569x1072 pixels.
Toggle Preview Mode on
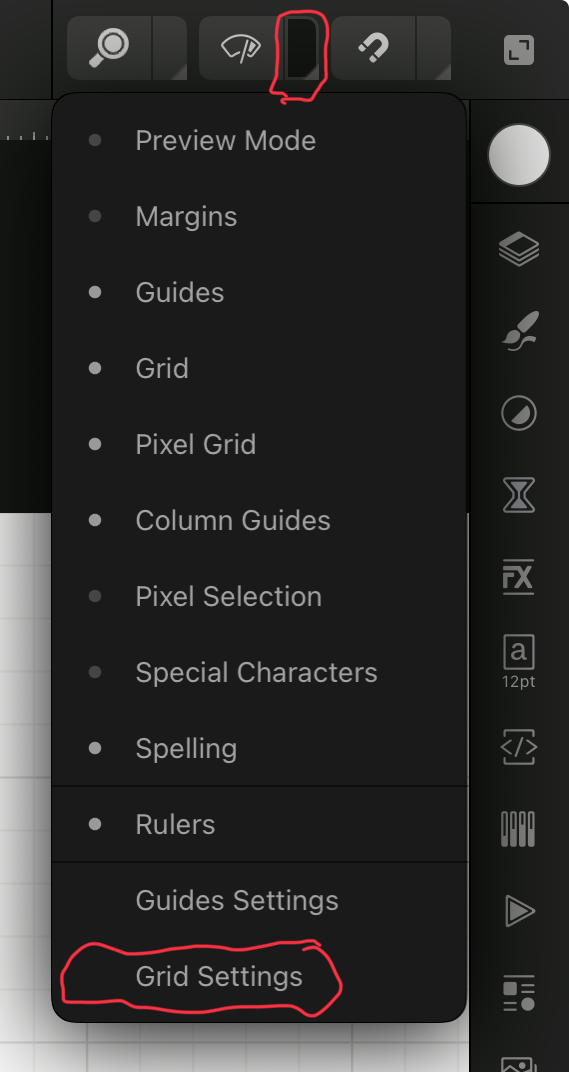pyautogui.click(x=260, y=141)
